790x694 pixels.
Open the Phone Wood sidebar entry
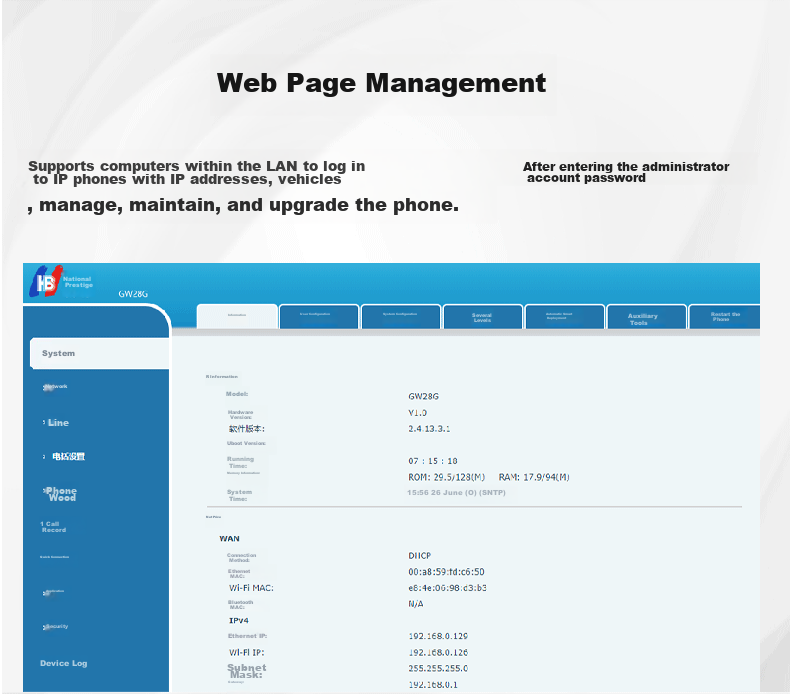coord(60,494)
